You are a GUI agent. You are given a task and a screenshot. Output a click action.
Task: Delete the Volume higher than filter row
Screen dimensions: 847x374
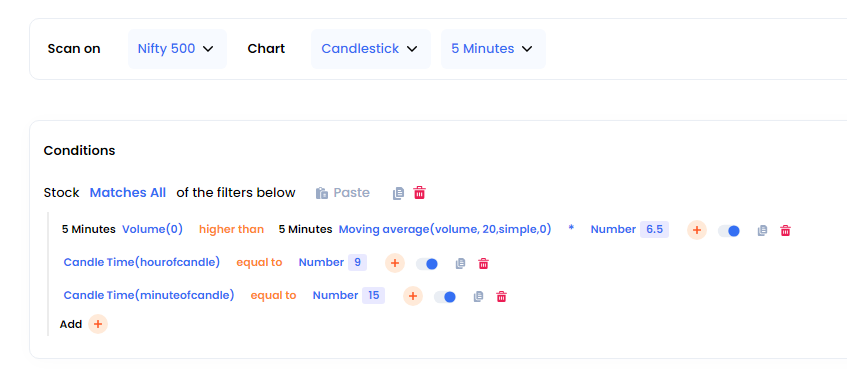point(785,231)
